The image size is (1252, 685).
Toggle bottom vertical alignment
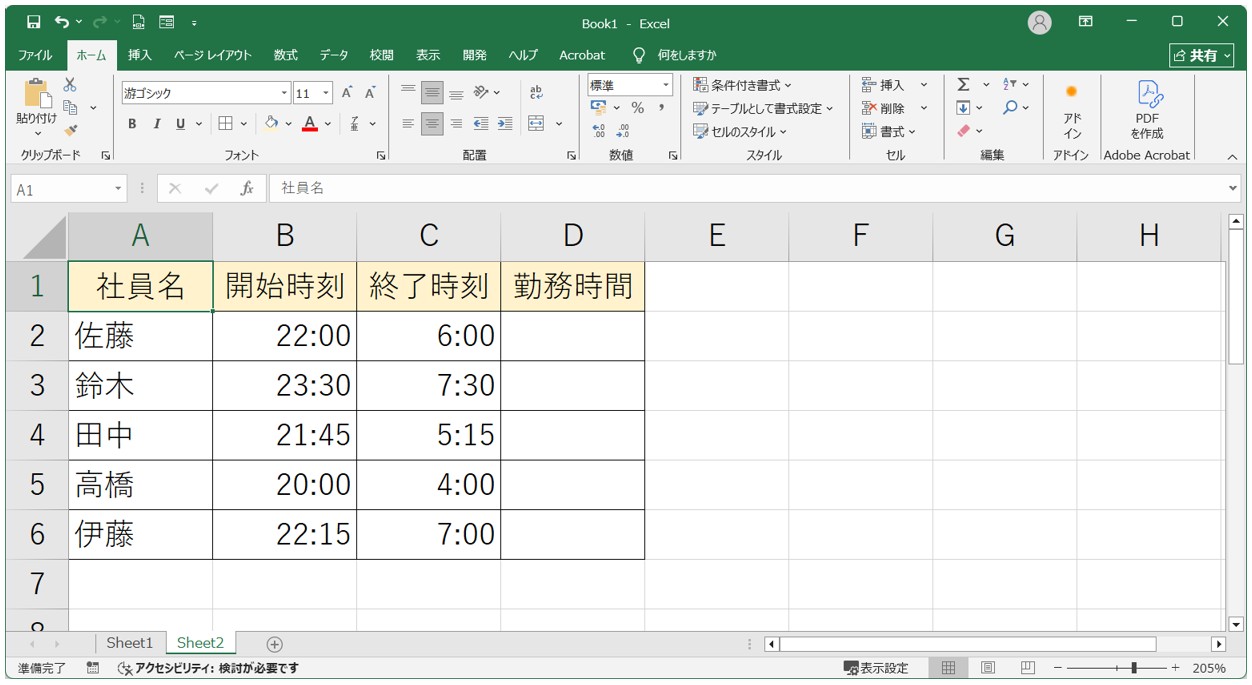[456, 93]
